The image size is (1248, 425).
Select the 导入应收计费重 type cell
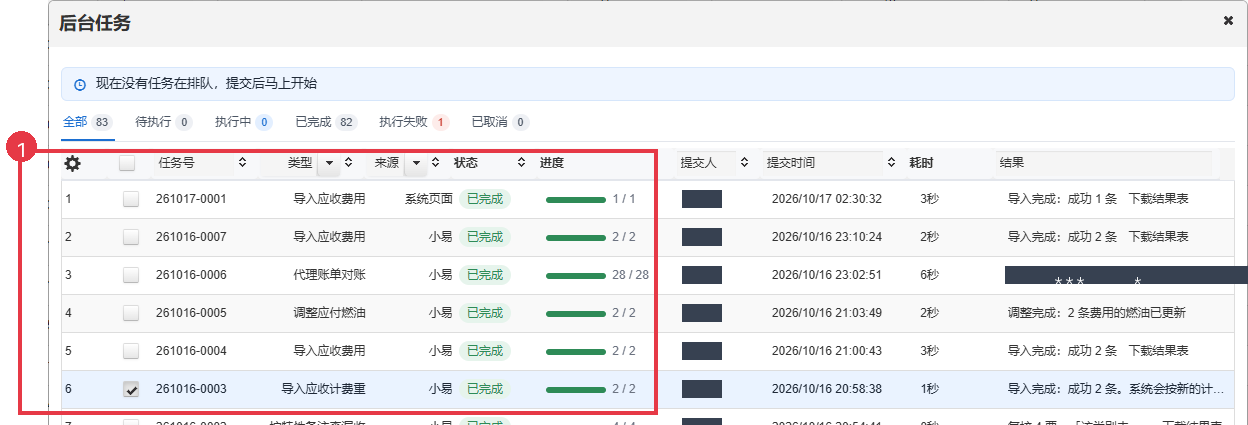tap(323, 389)
